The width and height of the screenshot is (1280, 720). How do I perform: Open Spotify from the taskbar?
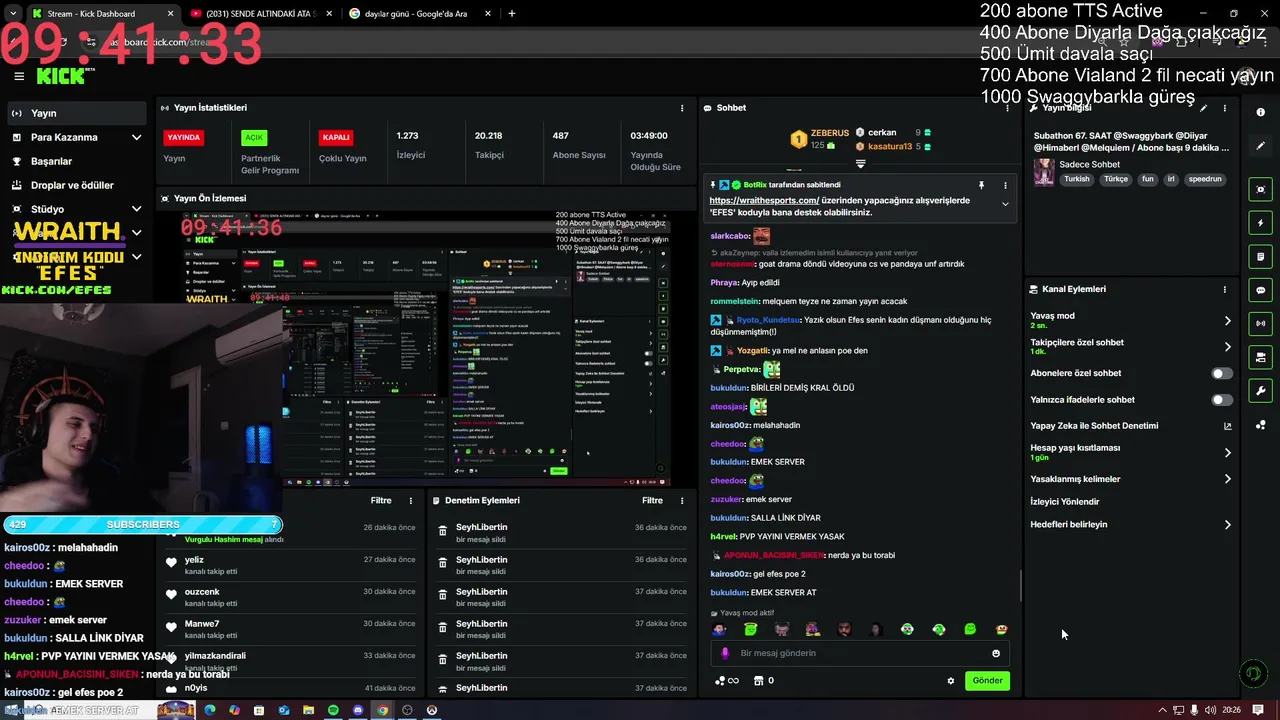(333, 710)
